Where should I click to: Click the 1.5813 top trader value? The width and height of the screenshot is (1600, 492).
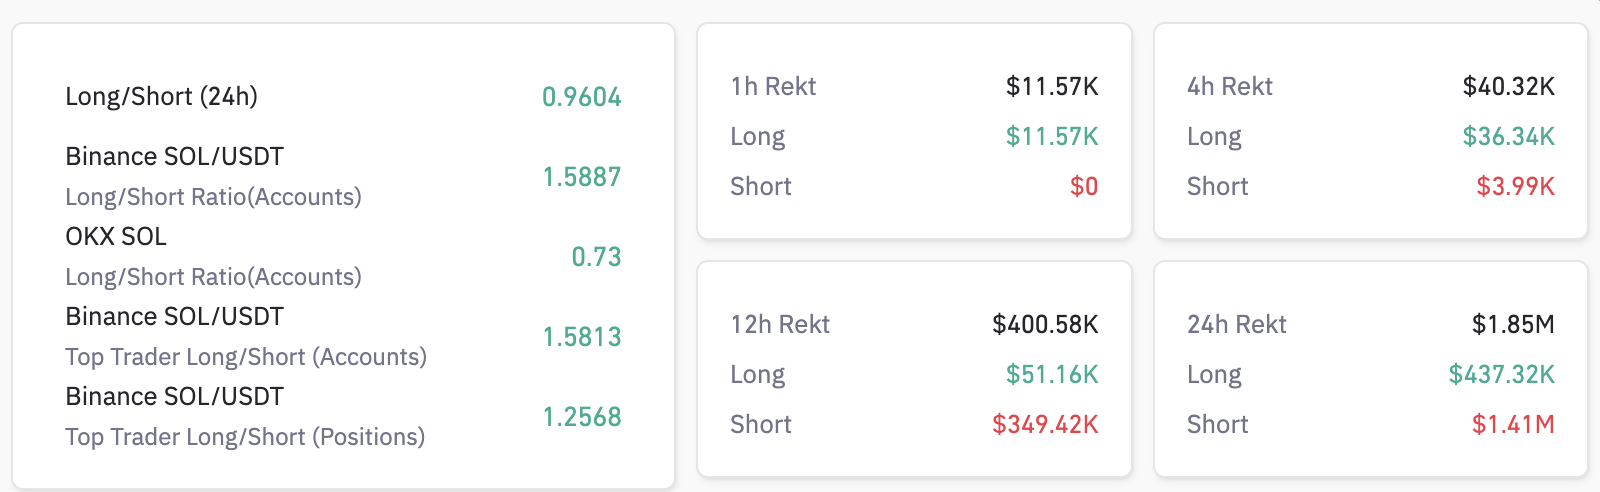point(581,337)
